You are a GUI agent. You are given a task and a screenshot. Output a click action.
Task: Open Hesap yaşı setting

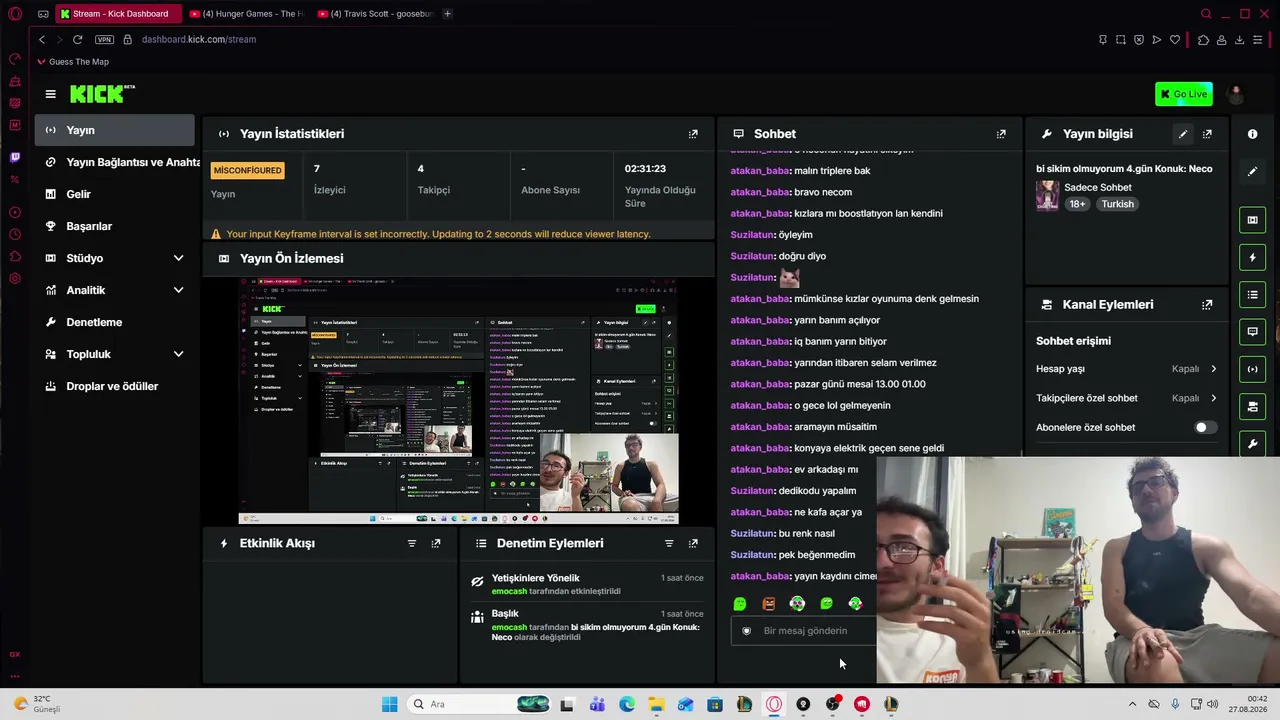click(x=1126, y=369)
